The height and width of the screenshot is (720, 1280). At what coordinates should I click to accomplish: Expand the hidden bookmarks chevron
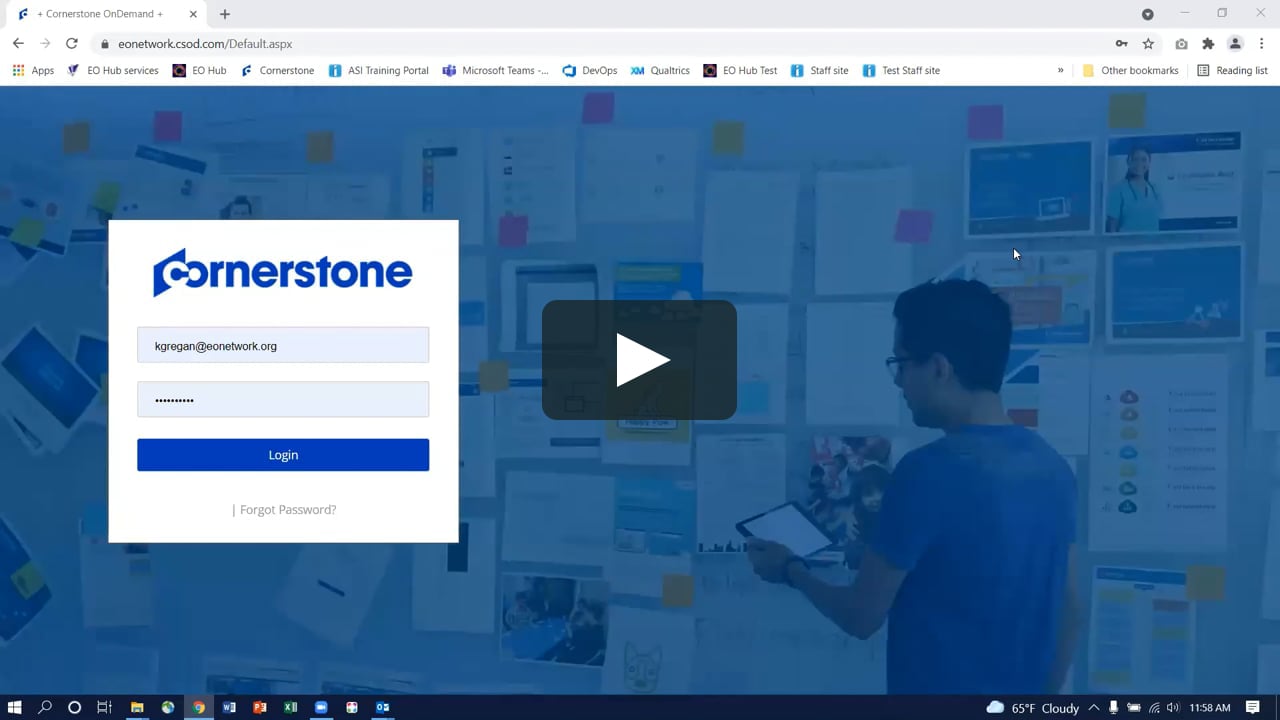(1060, 71)
